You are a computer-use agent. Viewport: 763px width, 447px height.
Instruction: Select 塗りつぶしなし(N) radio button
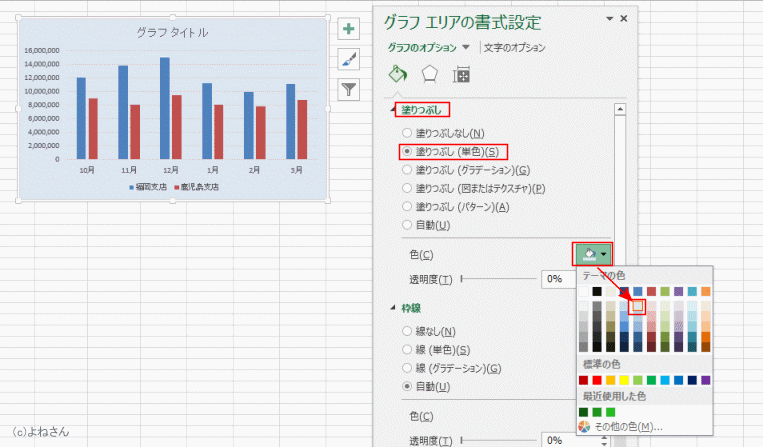[407, 133]
